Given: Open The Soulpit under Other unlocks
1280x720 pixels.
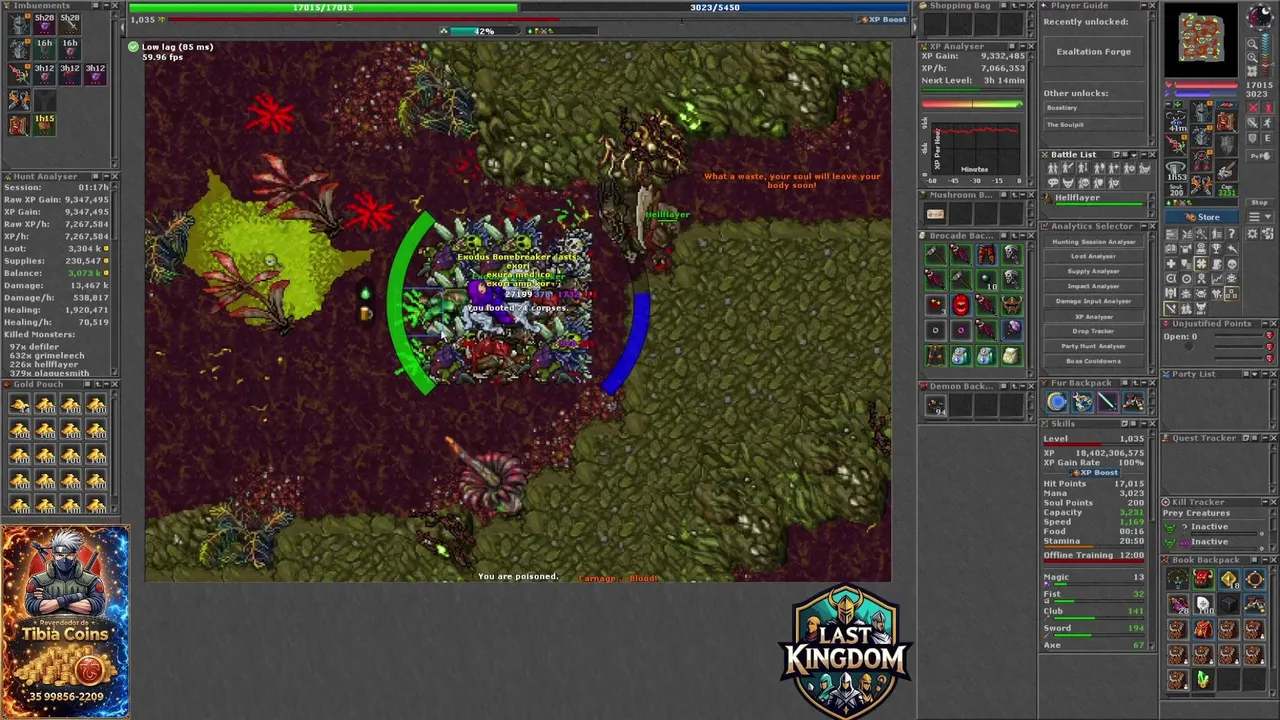Looking at the screenshot, I should pos(1094,124).
